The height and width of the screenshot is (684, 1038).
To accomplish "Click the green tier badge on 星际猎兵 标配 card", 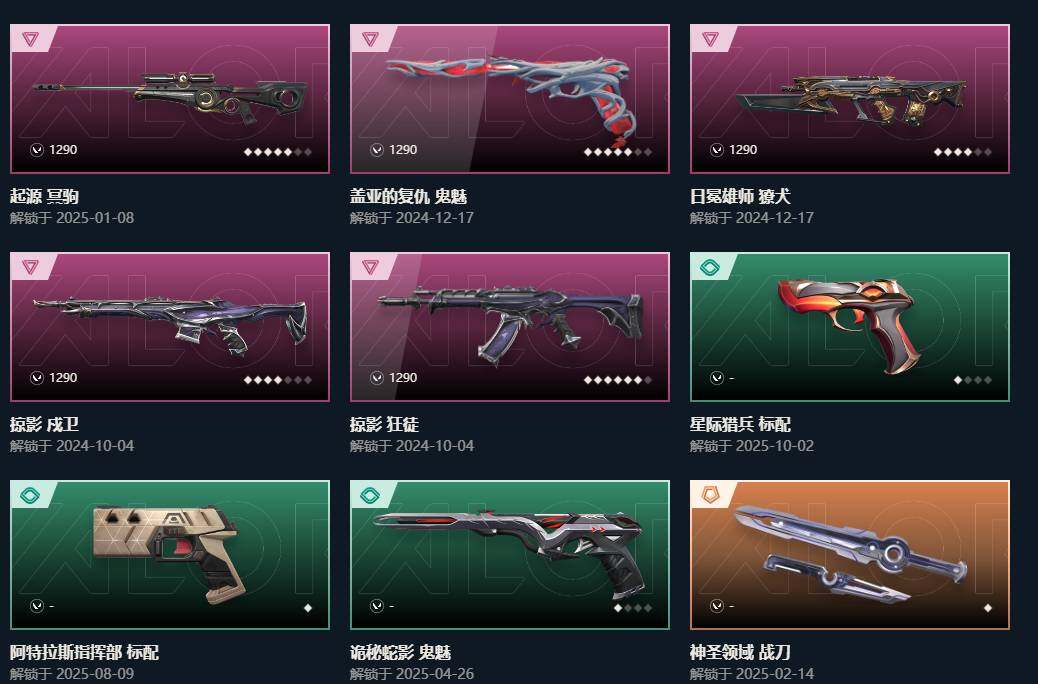I will coord(710,268).
